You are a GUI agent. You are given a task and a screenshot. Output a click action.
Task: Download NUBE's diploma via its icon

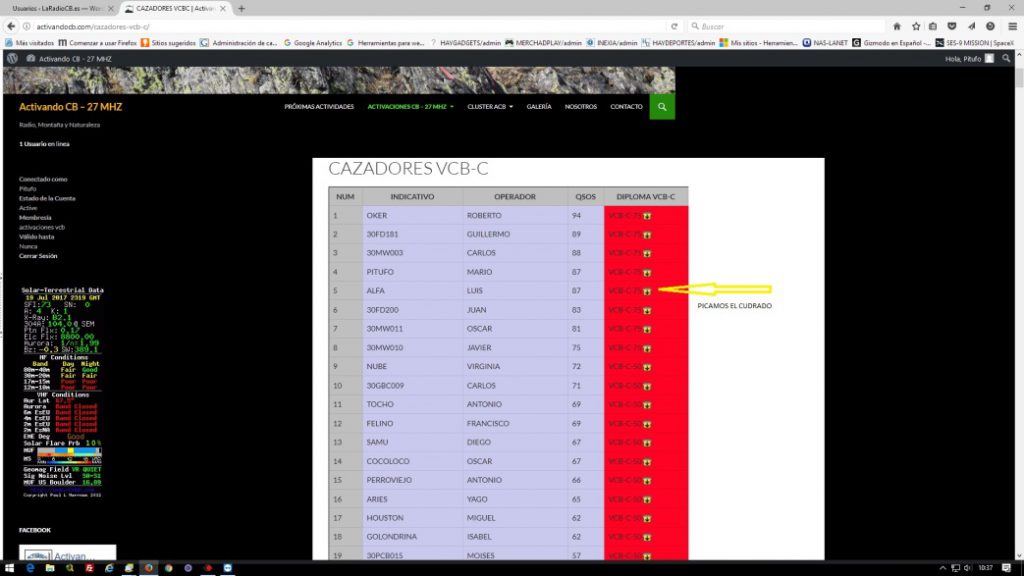point(647,367)
